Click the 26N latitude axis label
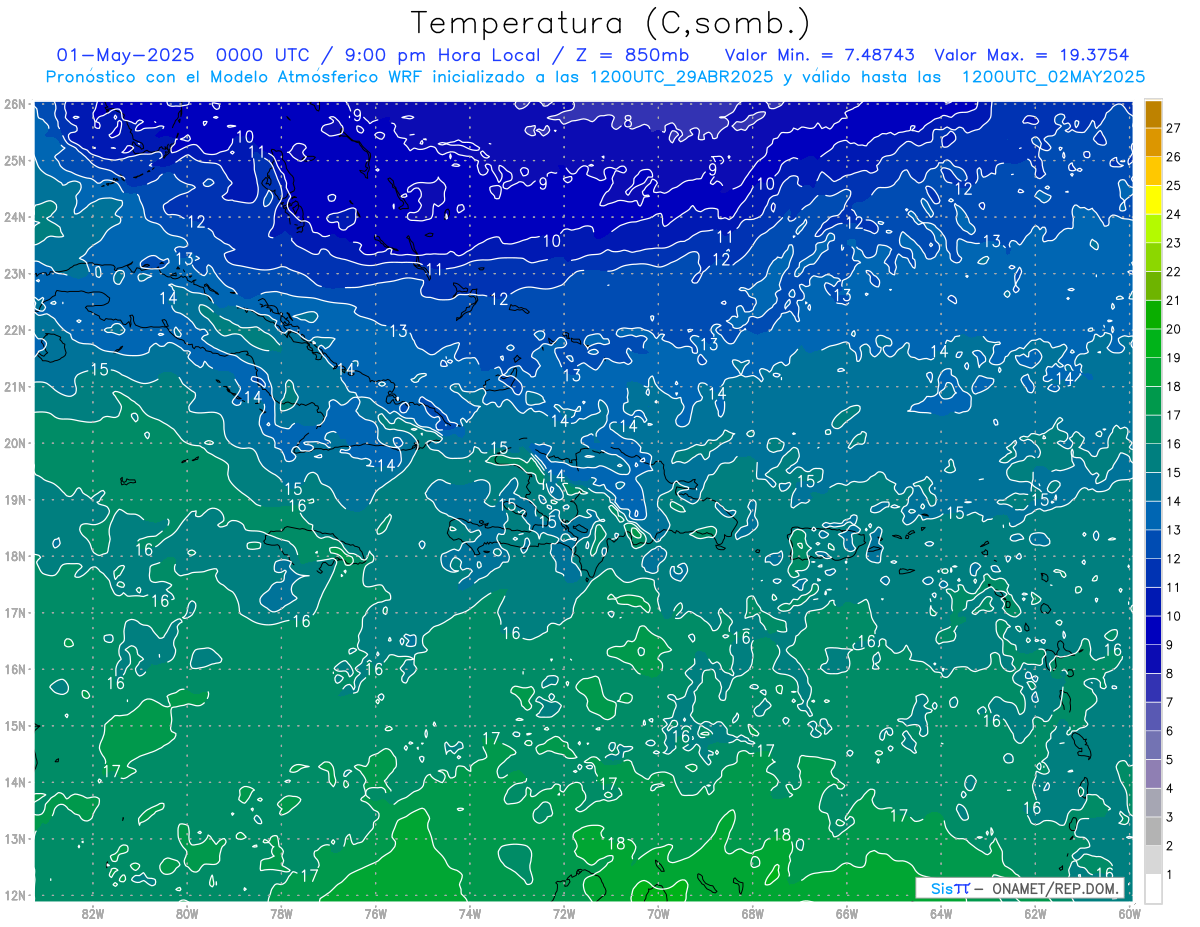Screen dimensions: 1200x927 [x=15, y=104]
